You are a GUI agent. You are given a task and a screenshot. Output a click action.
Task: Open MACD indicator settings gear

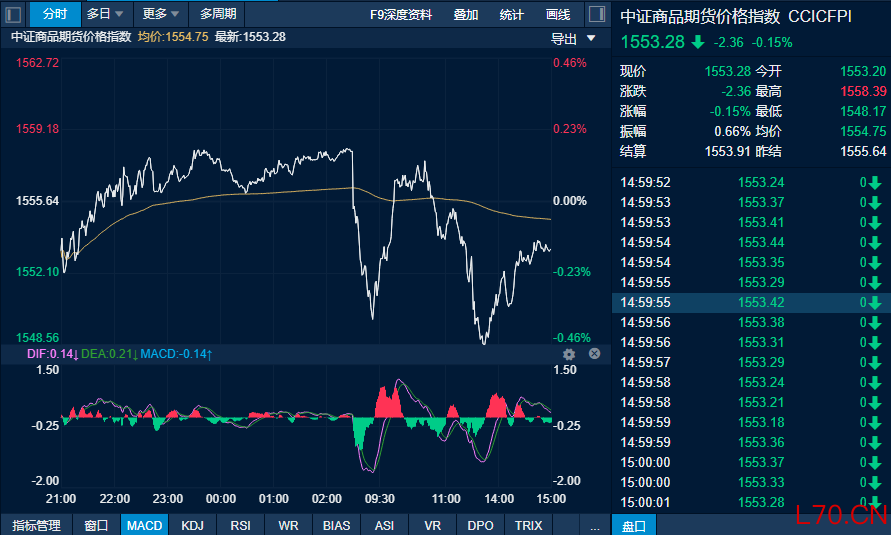click(569, 354)
